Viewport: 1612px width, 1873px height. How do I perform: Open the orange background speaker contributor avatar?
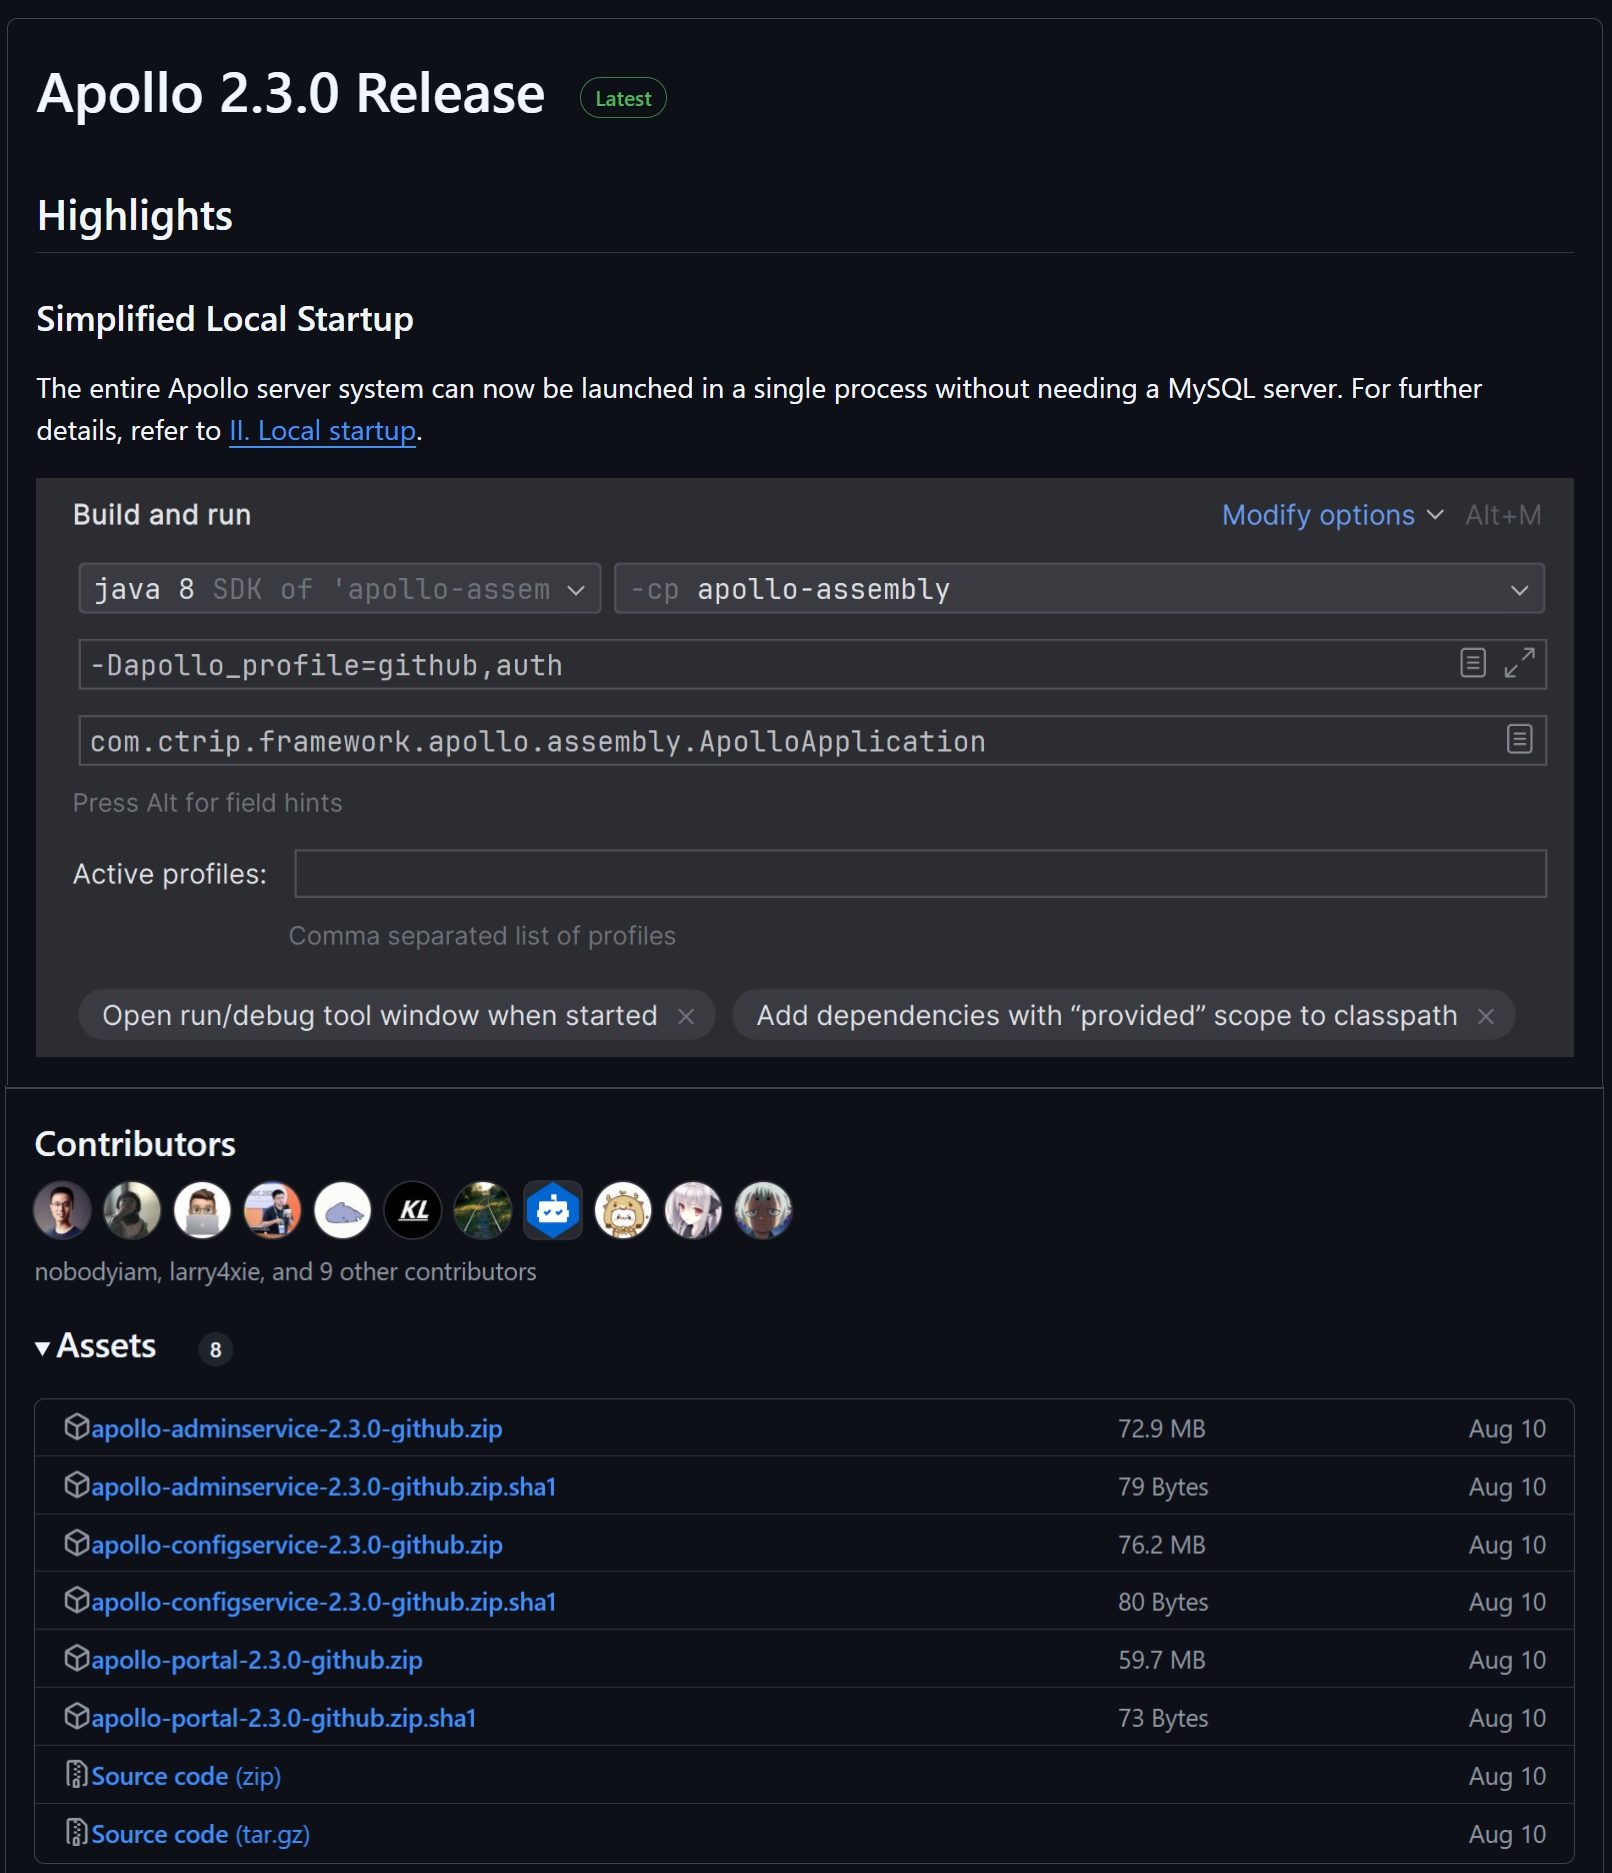click(x=272, y=1210)
